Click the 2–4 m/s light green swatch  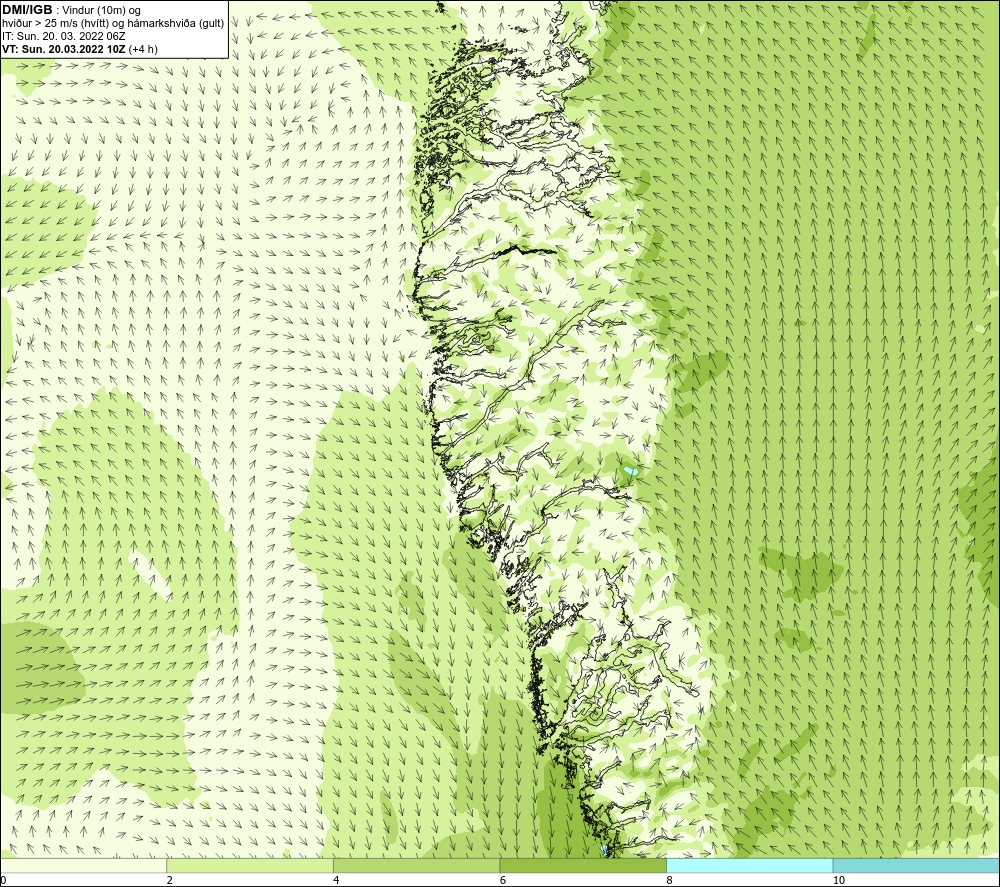249,865
